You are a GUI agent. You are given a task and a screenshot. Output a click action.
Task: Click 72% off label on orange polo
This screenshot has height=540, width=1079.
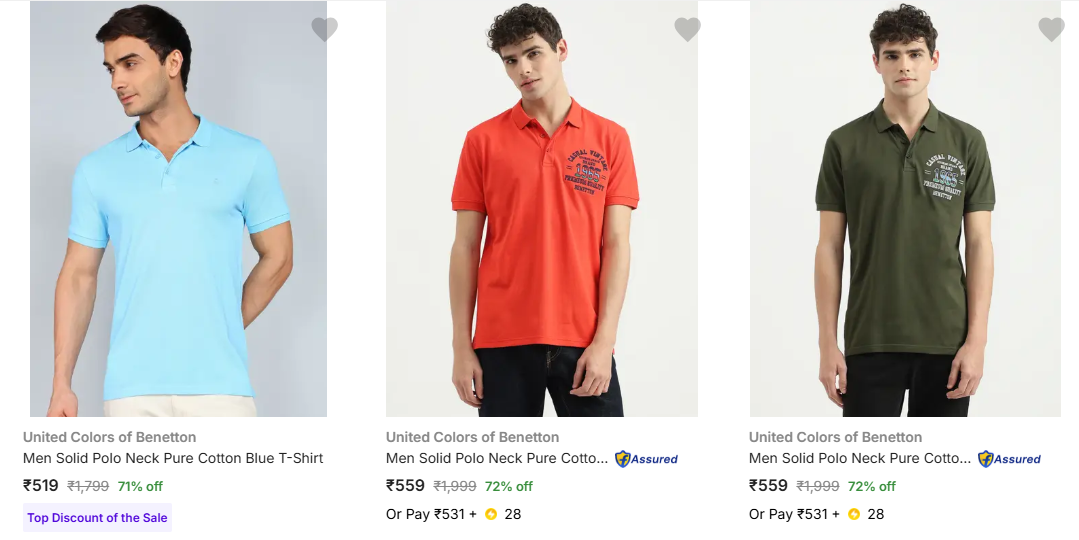(508, 486)
